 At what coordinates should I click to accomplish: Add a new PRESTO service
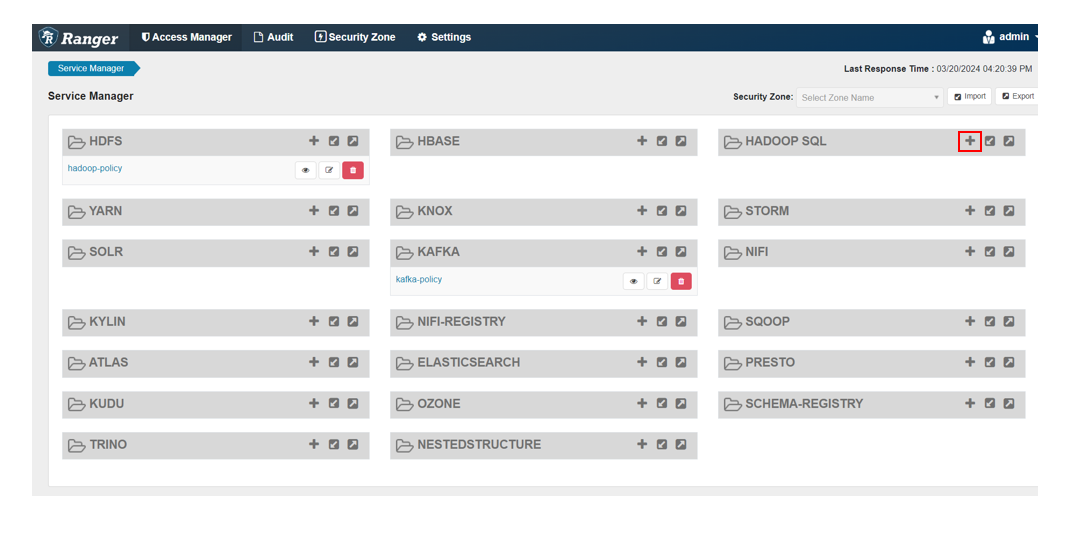click(x=970, y=362)
